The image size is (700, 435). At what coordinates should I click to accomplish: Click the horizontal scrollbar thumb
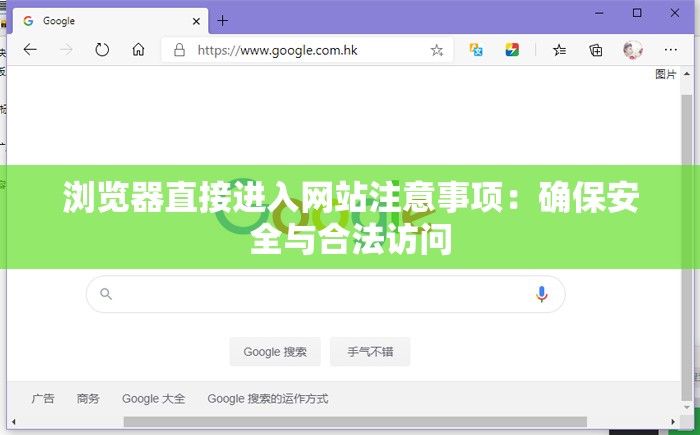click(355, 422)
